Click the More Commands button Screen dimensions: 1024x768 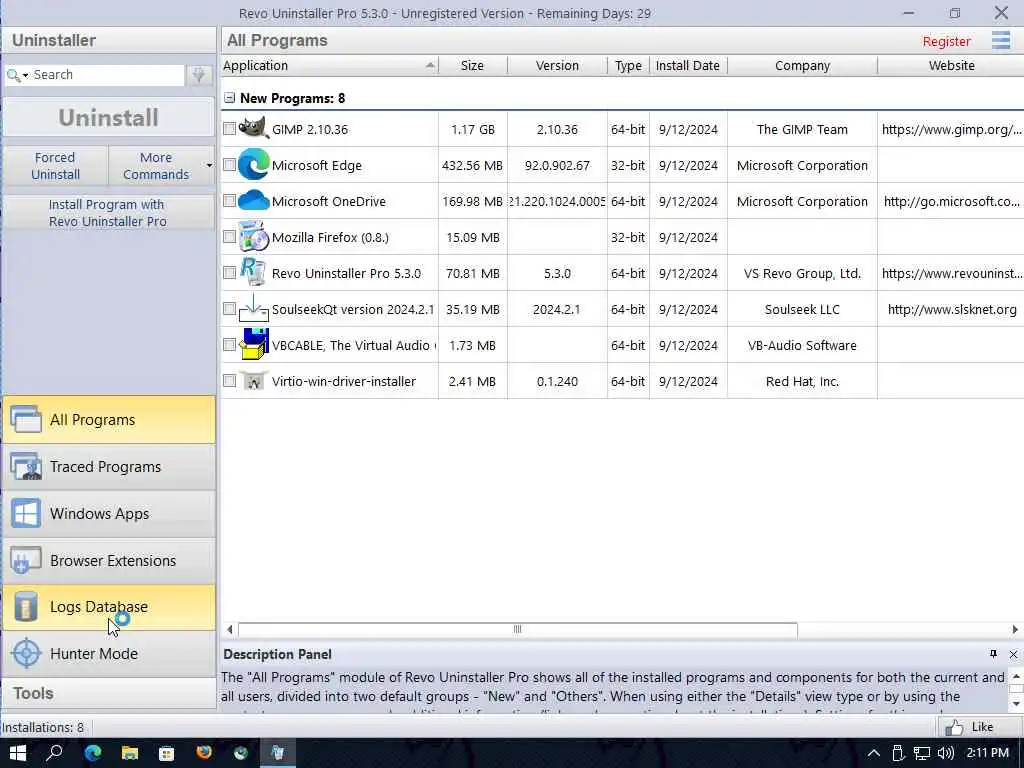coord(155,166)
